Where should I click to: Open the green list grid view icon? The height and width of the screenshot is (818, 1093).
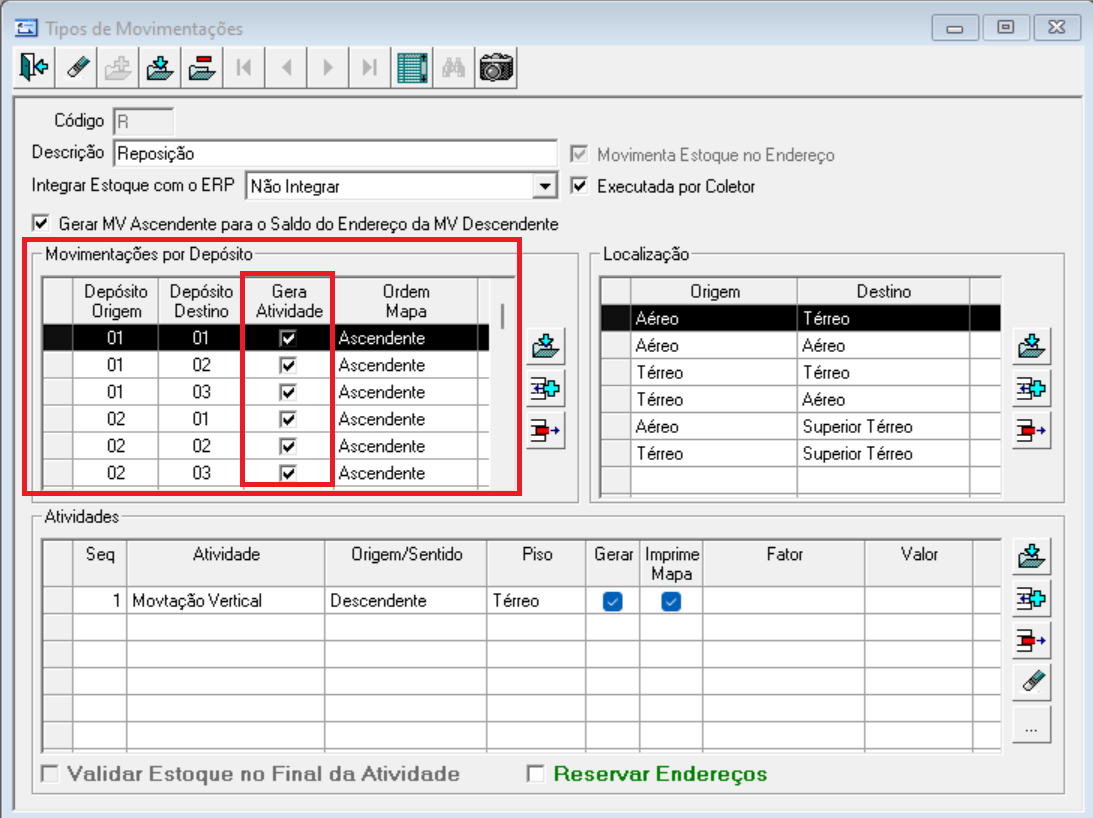(x=412, y=68)
